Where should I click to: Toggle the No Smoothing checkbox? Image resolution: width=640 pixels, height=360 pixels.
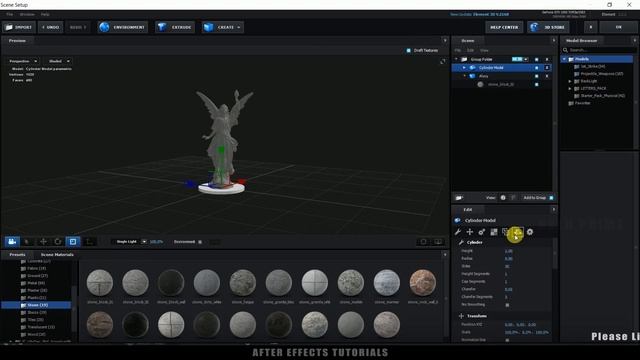pyautogui.click(x=507, y=305)
